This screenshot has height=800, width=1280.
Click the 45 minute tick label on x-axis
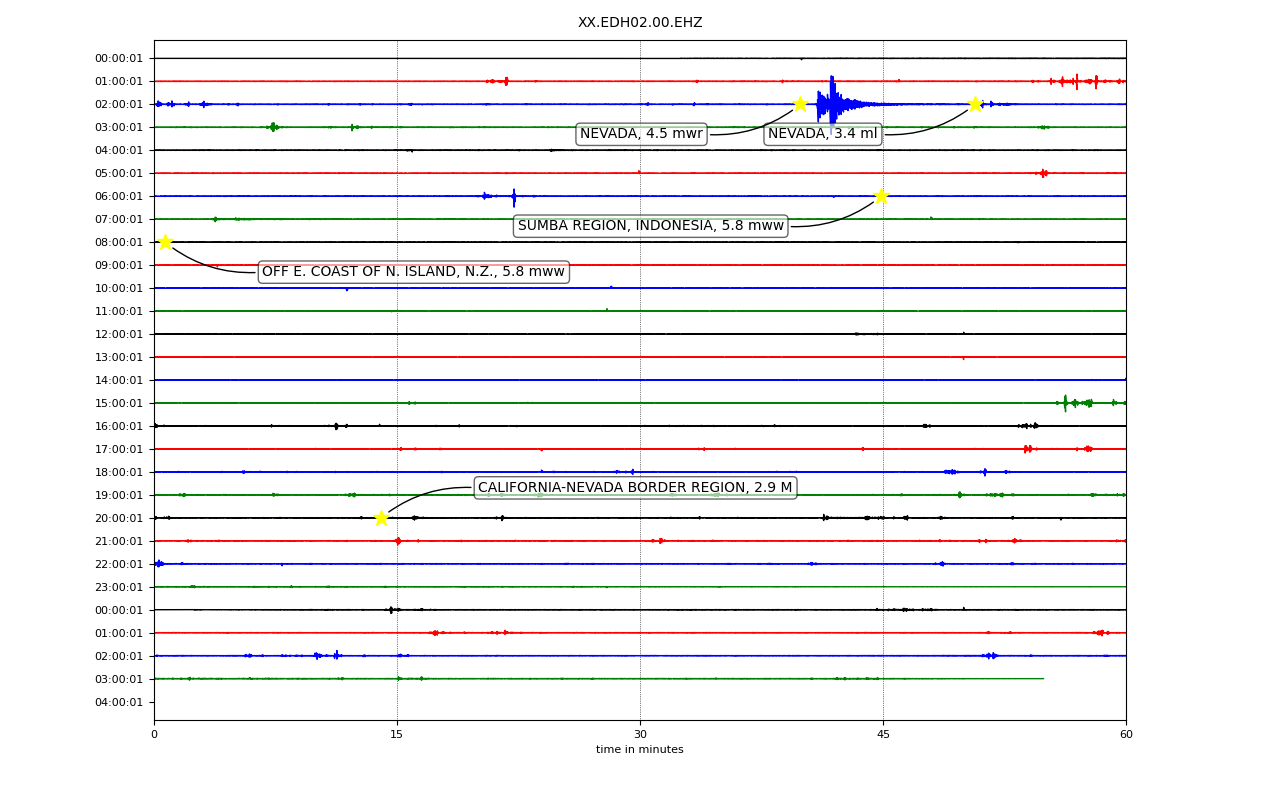883,735
